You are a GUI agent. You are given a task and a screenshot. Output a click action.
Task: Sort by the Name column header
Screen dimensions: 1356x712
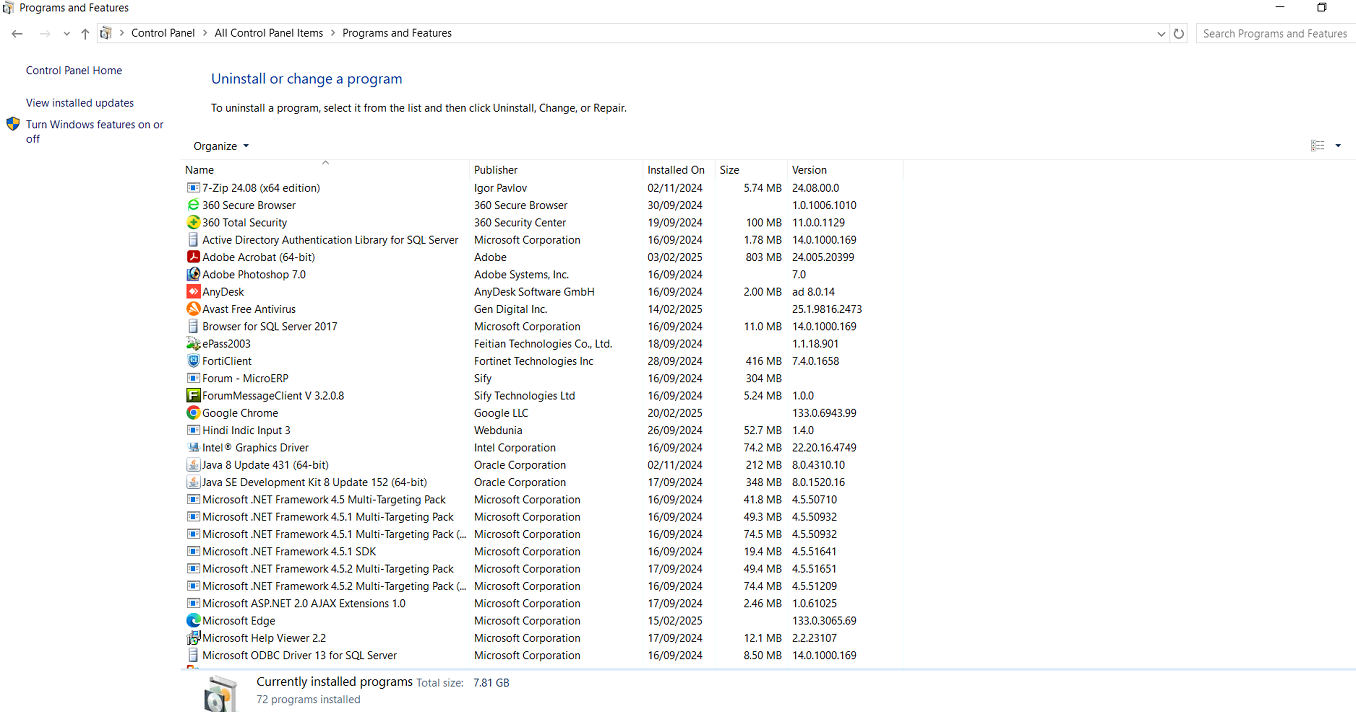[325, 170]
